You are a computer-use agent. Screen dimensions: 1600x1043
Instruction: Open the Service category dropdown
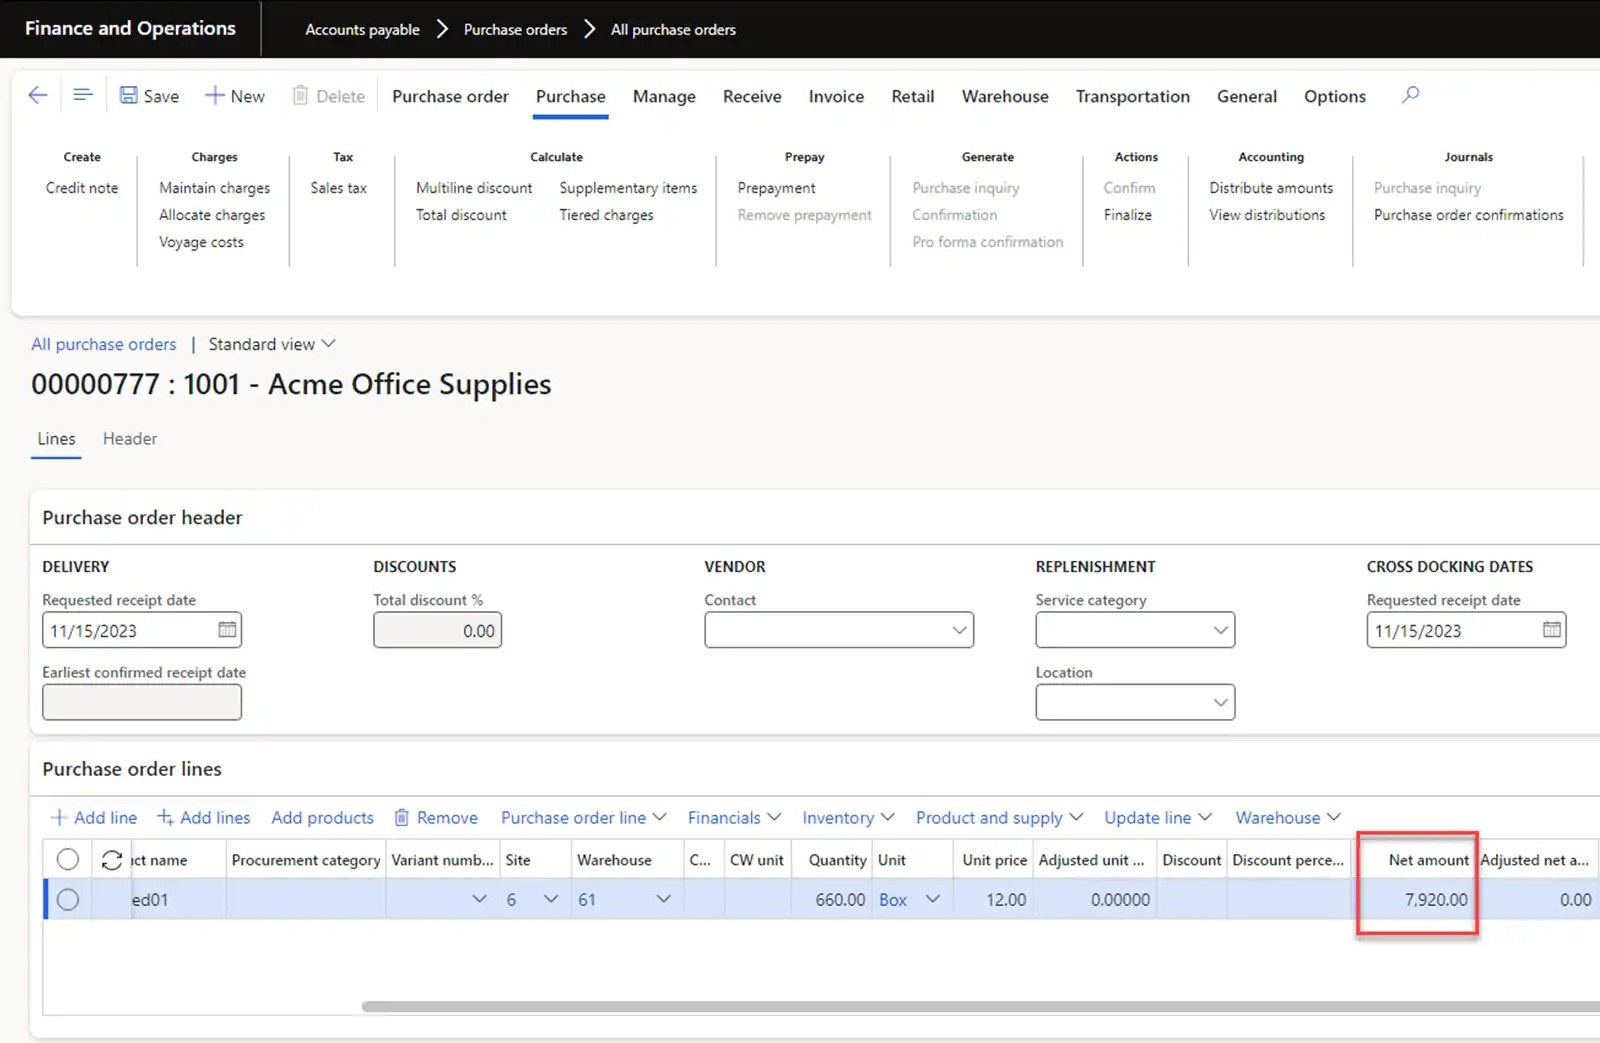pos(1219,630)
